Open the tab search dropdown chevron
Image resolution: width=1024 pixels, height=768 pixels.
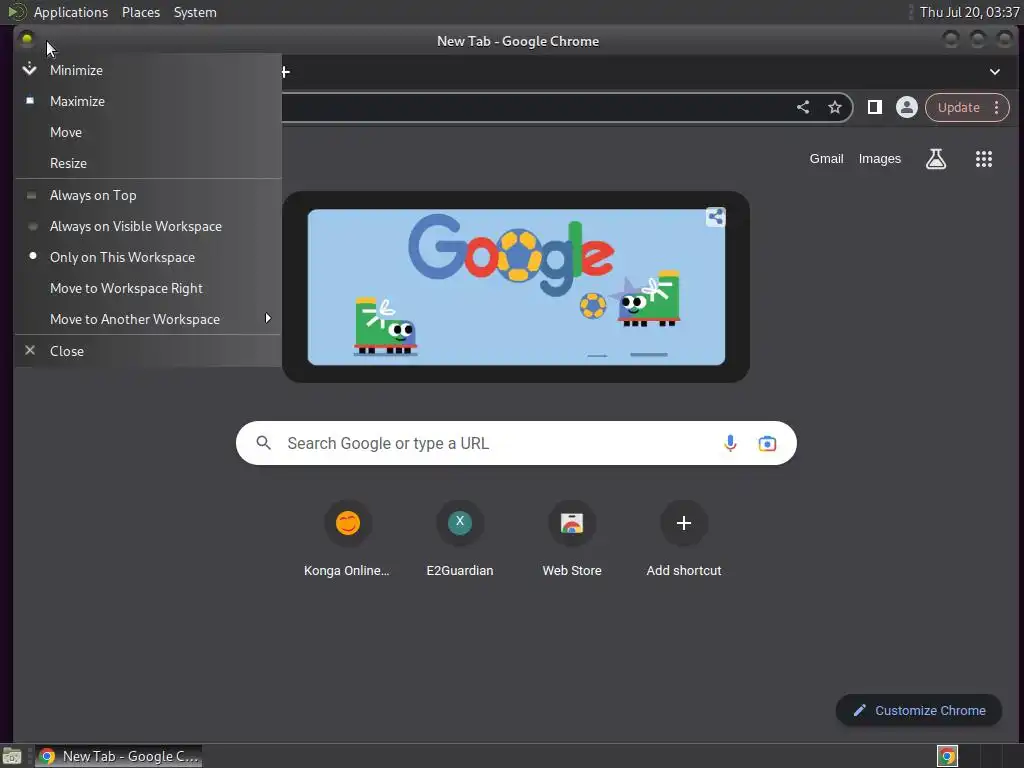pyautogui.click(x=995, y=72)
